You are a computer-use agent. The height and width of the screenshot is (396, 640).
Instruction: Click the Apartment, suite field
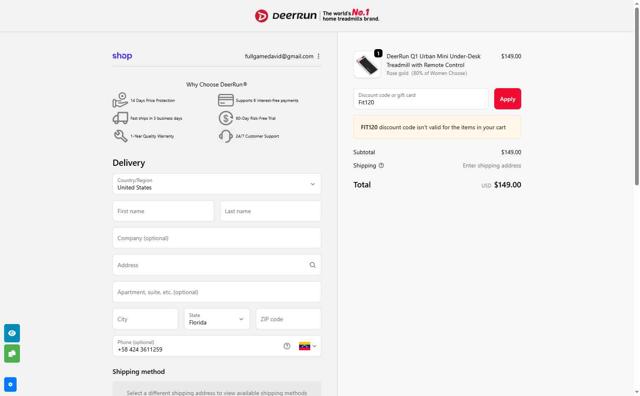click(x=217, y=292)
